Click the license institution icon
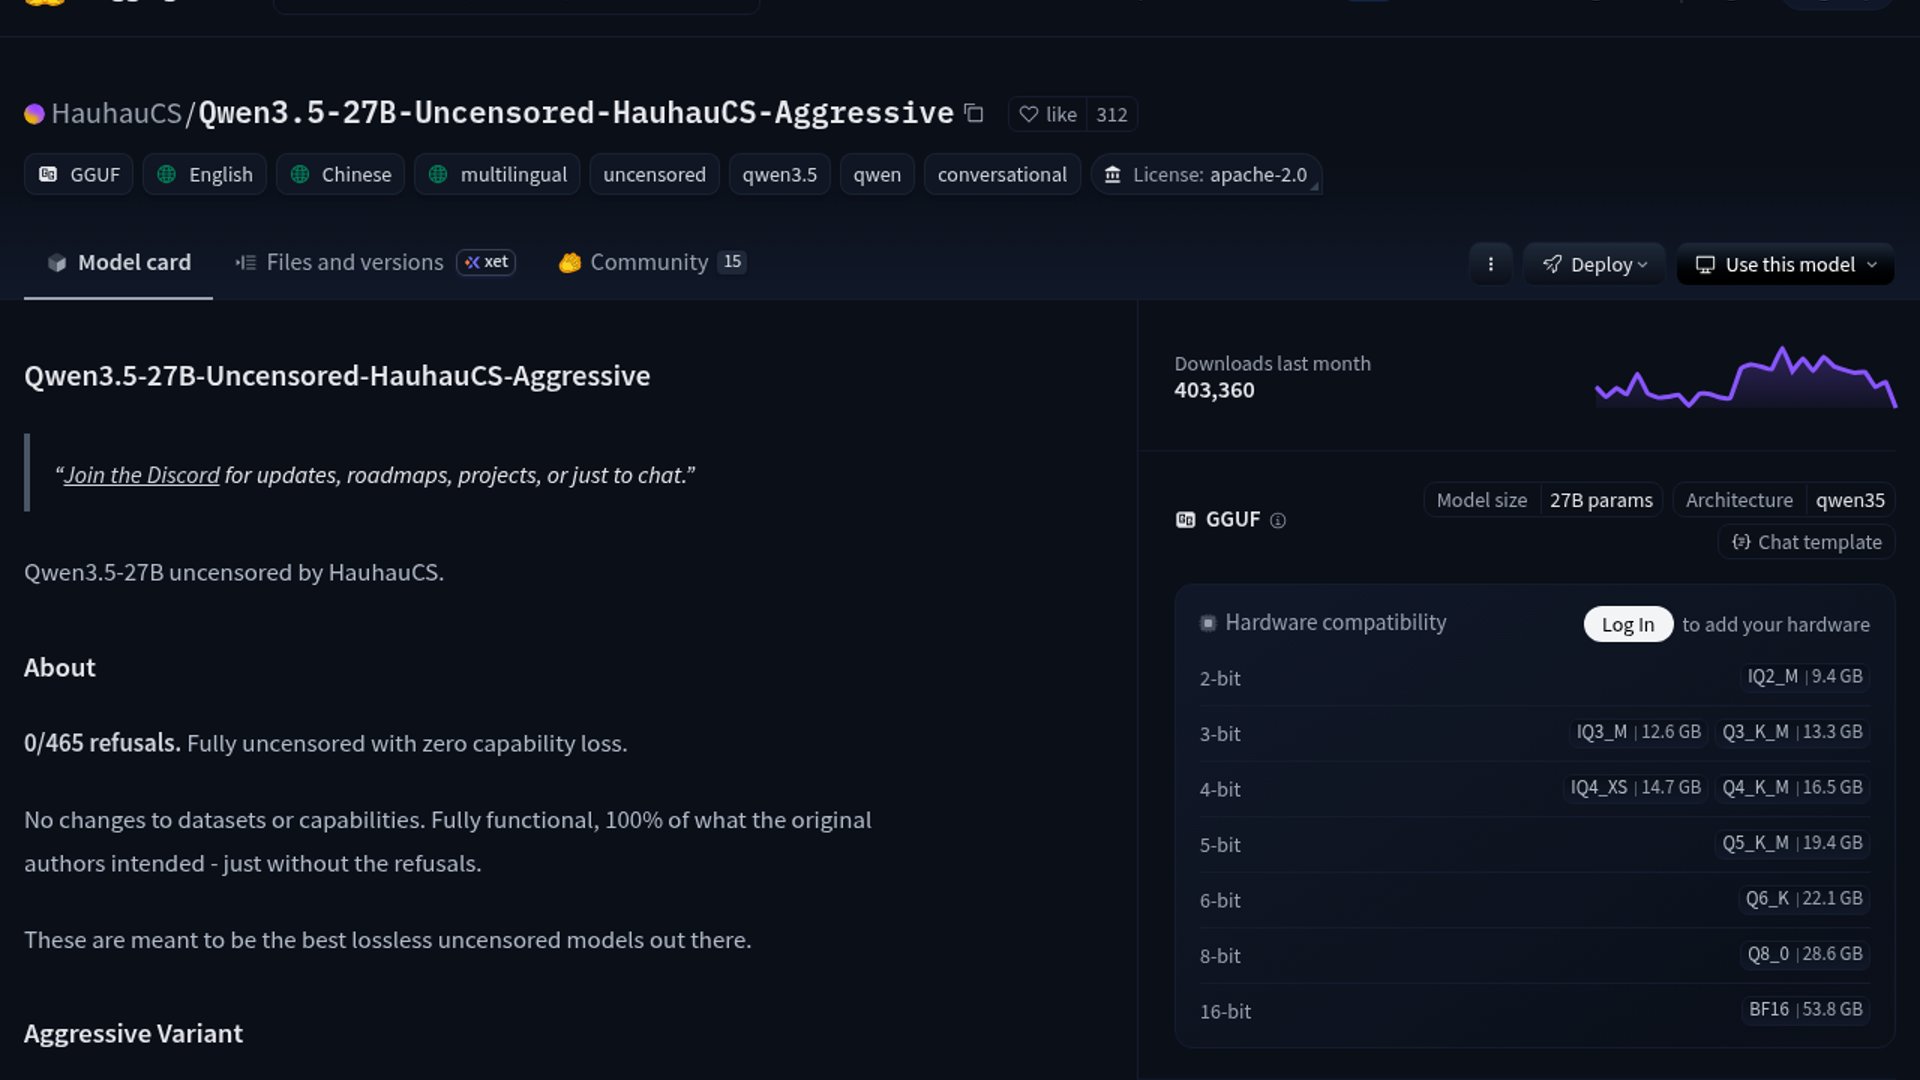 pos(1111,174)
